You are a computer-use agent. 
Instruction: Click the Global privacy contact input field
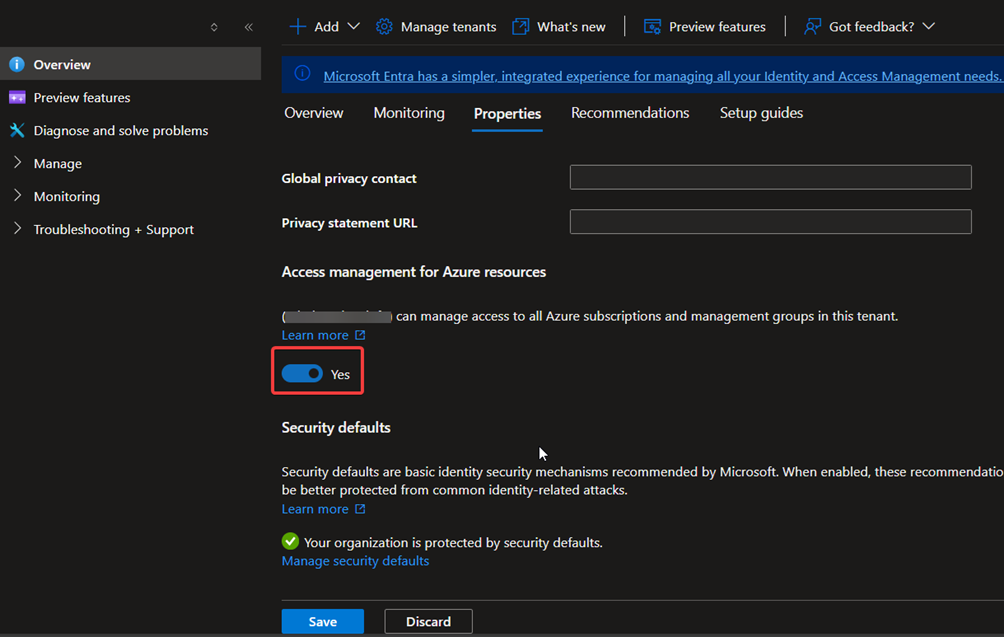770,178
